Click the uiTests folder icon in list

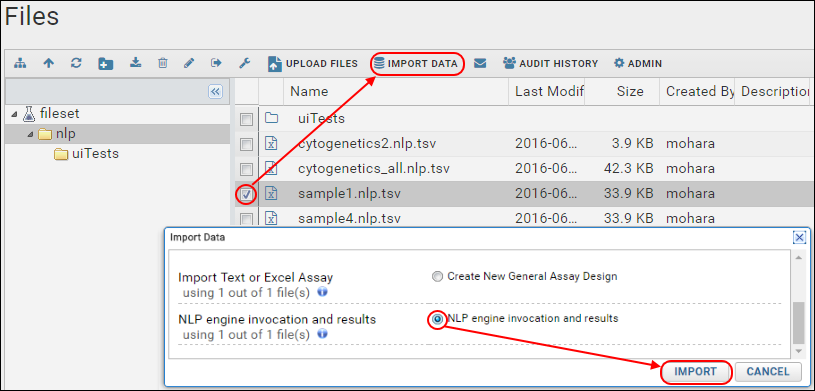pos(271,119)
